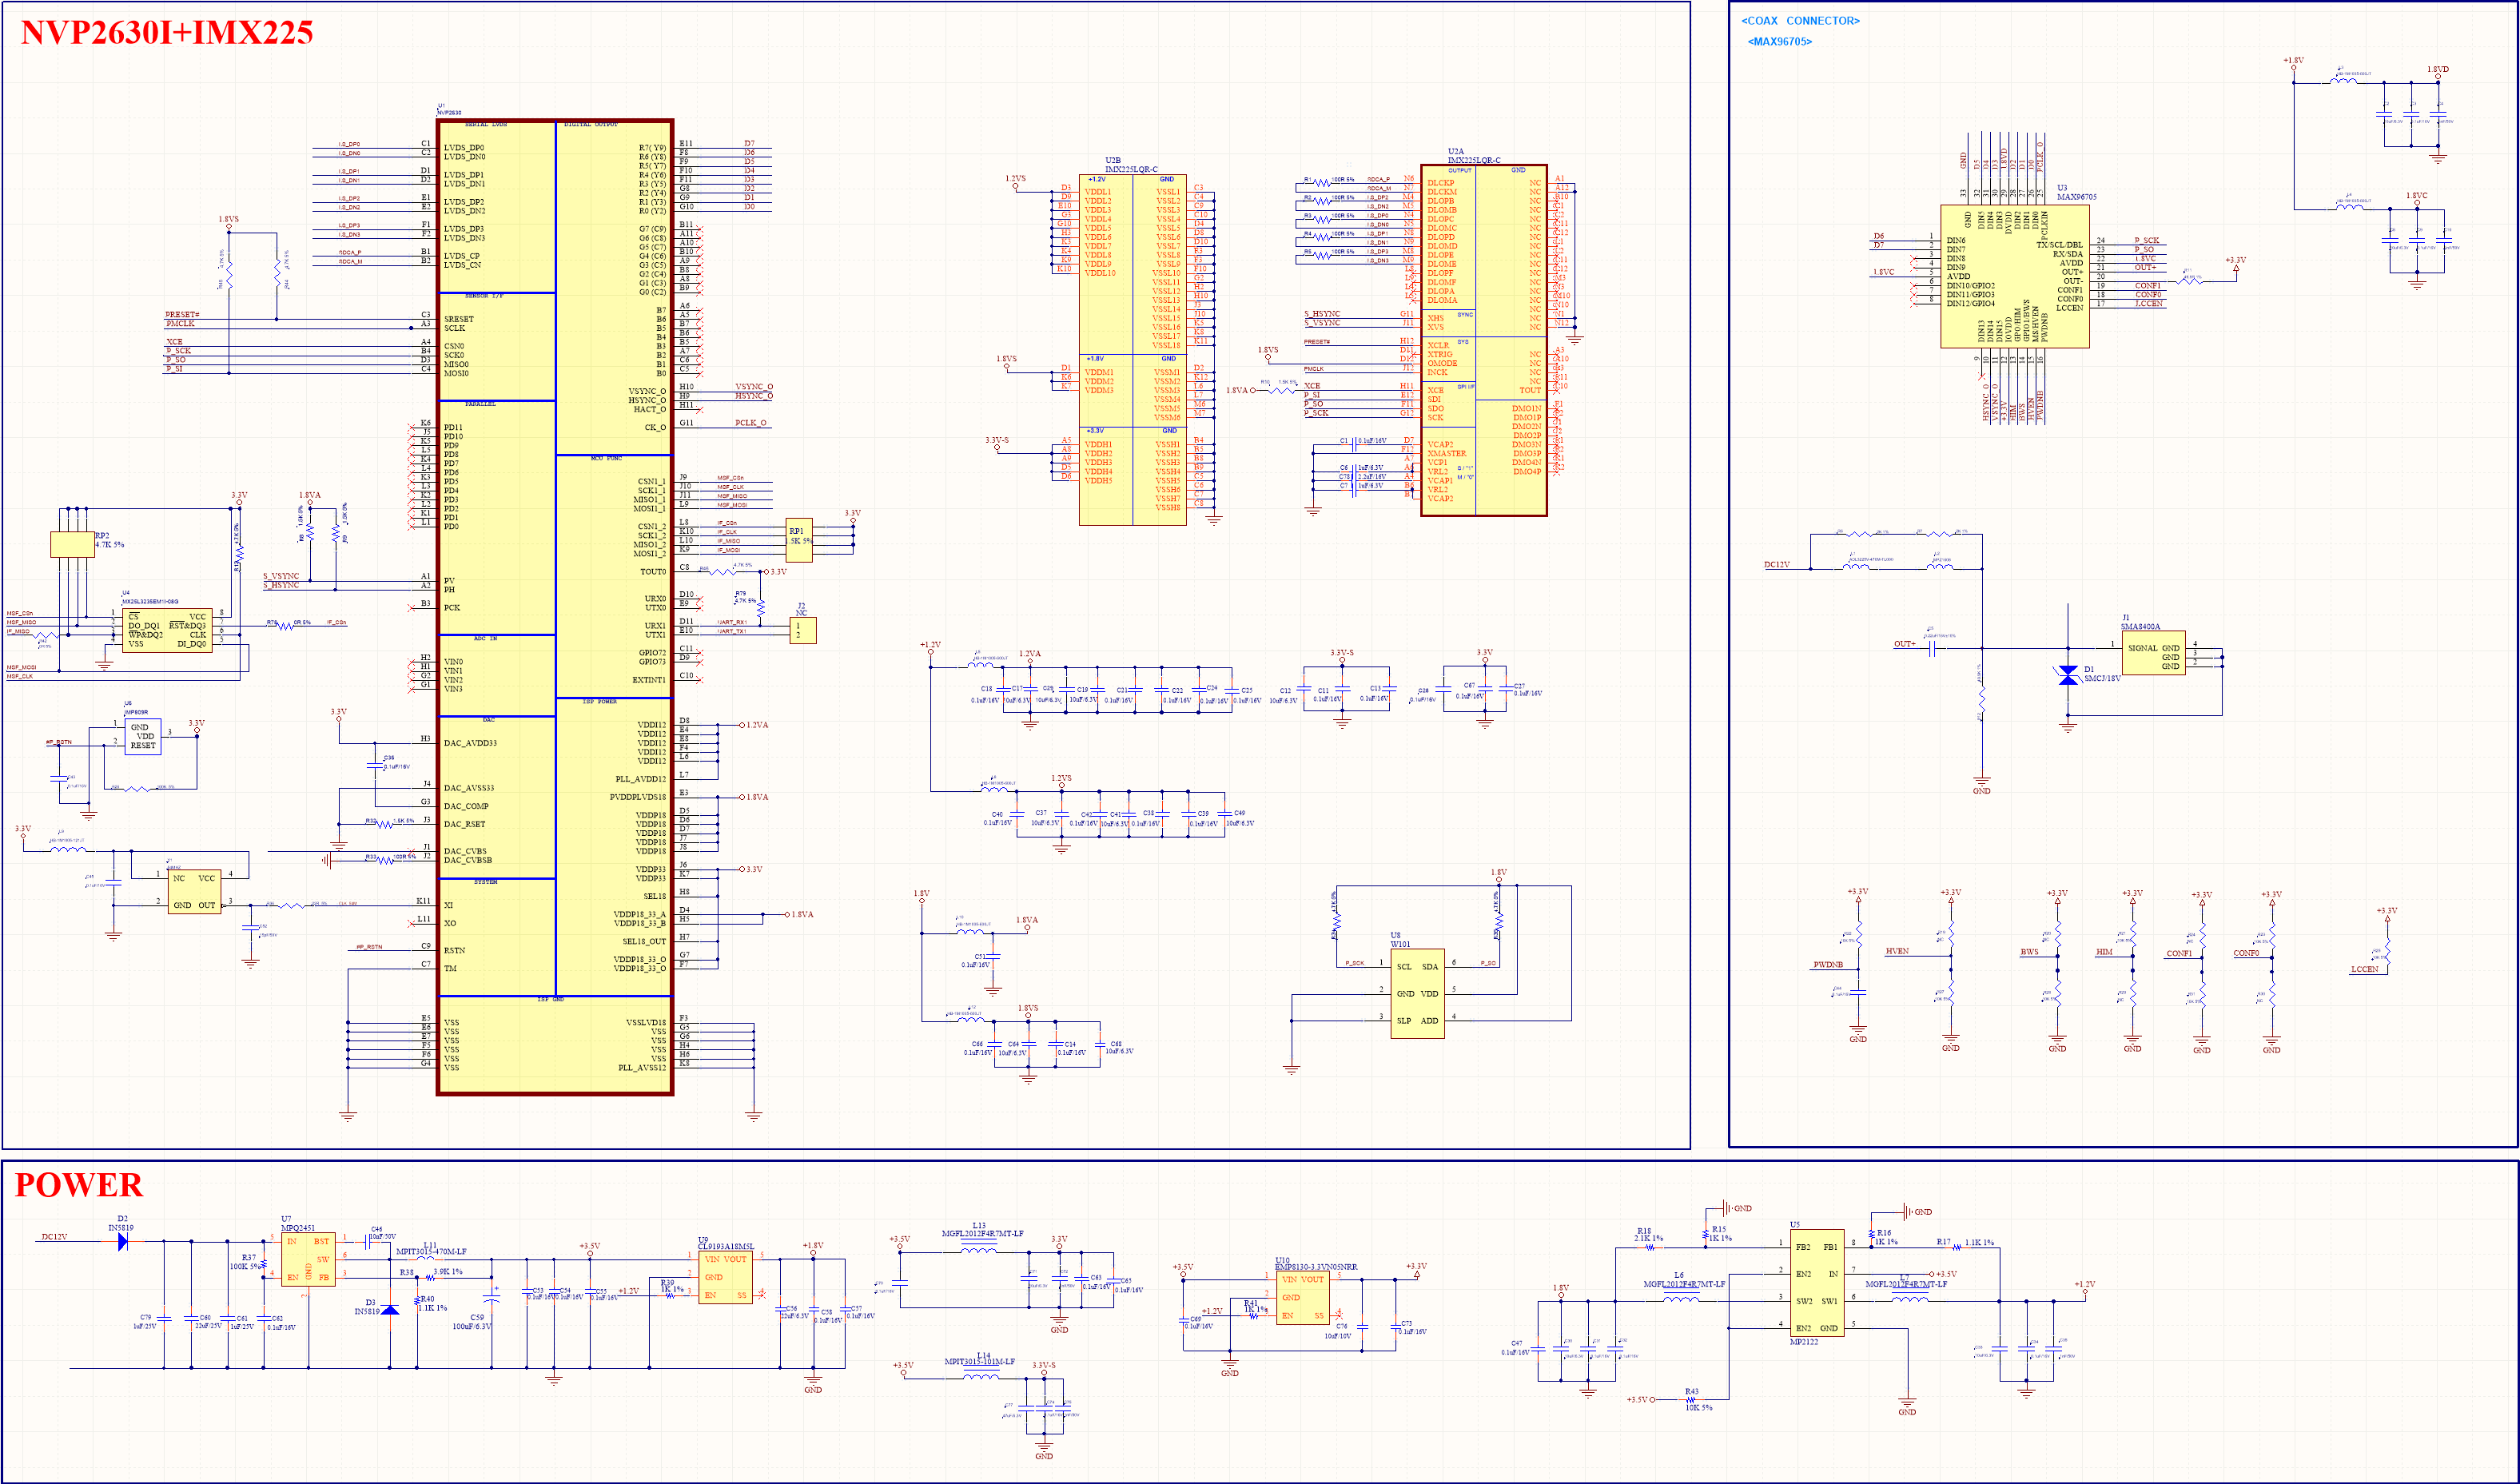Select the R43 10K 5% resistor label
This screenshot has width=2520, height=1484.
coord(1698,1399)
